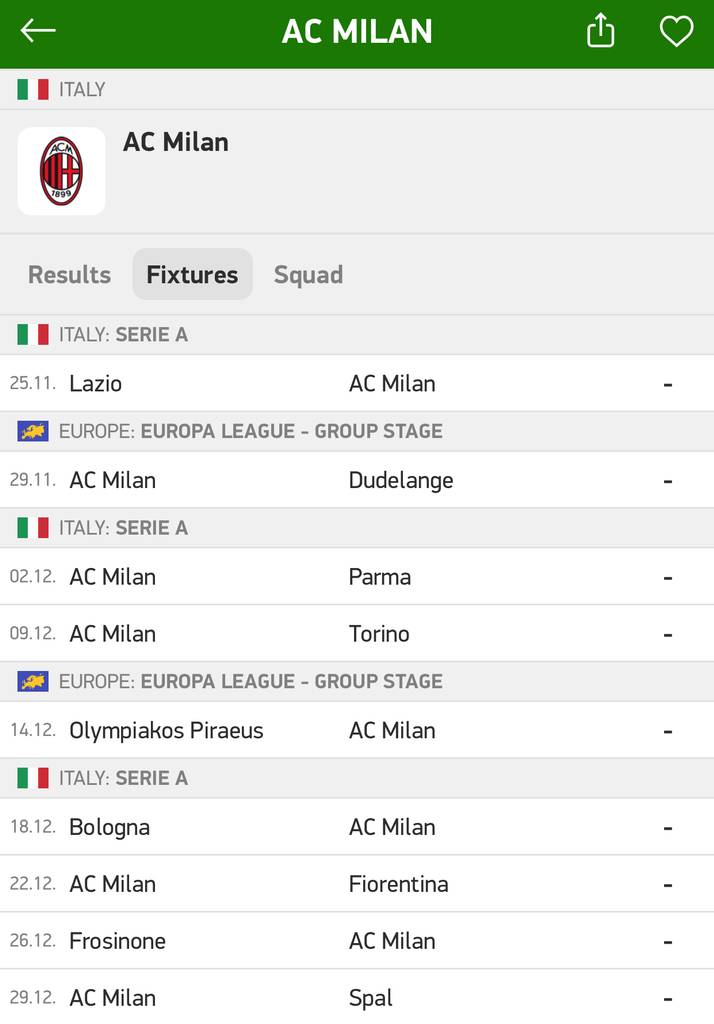The width and height of the screenshot is (714, 1024).
Task: Open the Squad tab
Action: [x=308, y=274]
